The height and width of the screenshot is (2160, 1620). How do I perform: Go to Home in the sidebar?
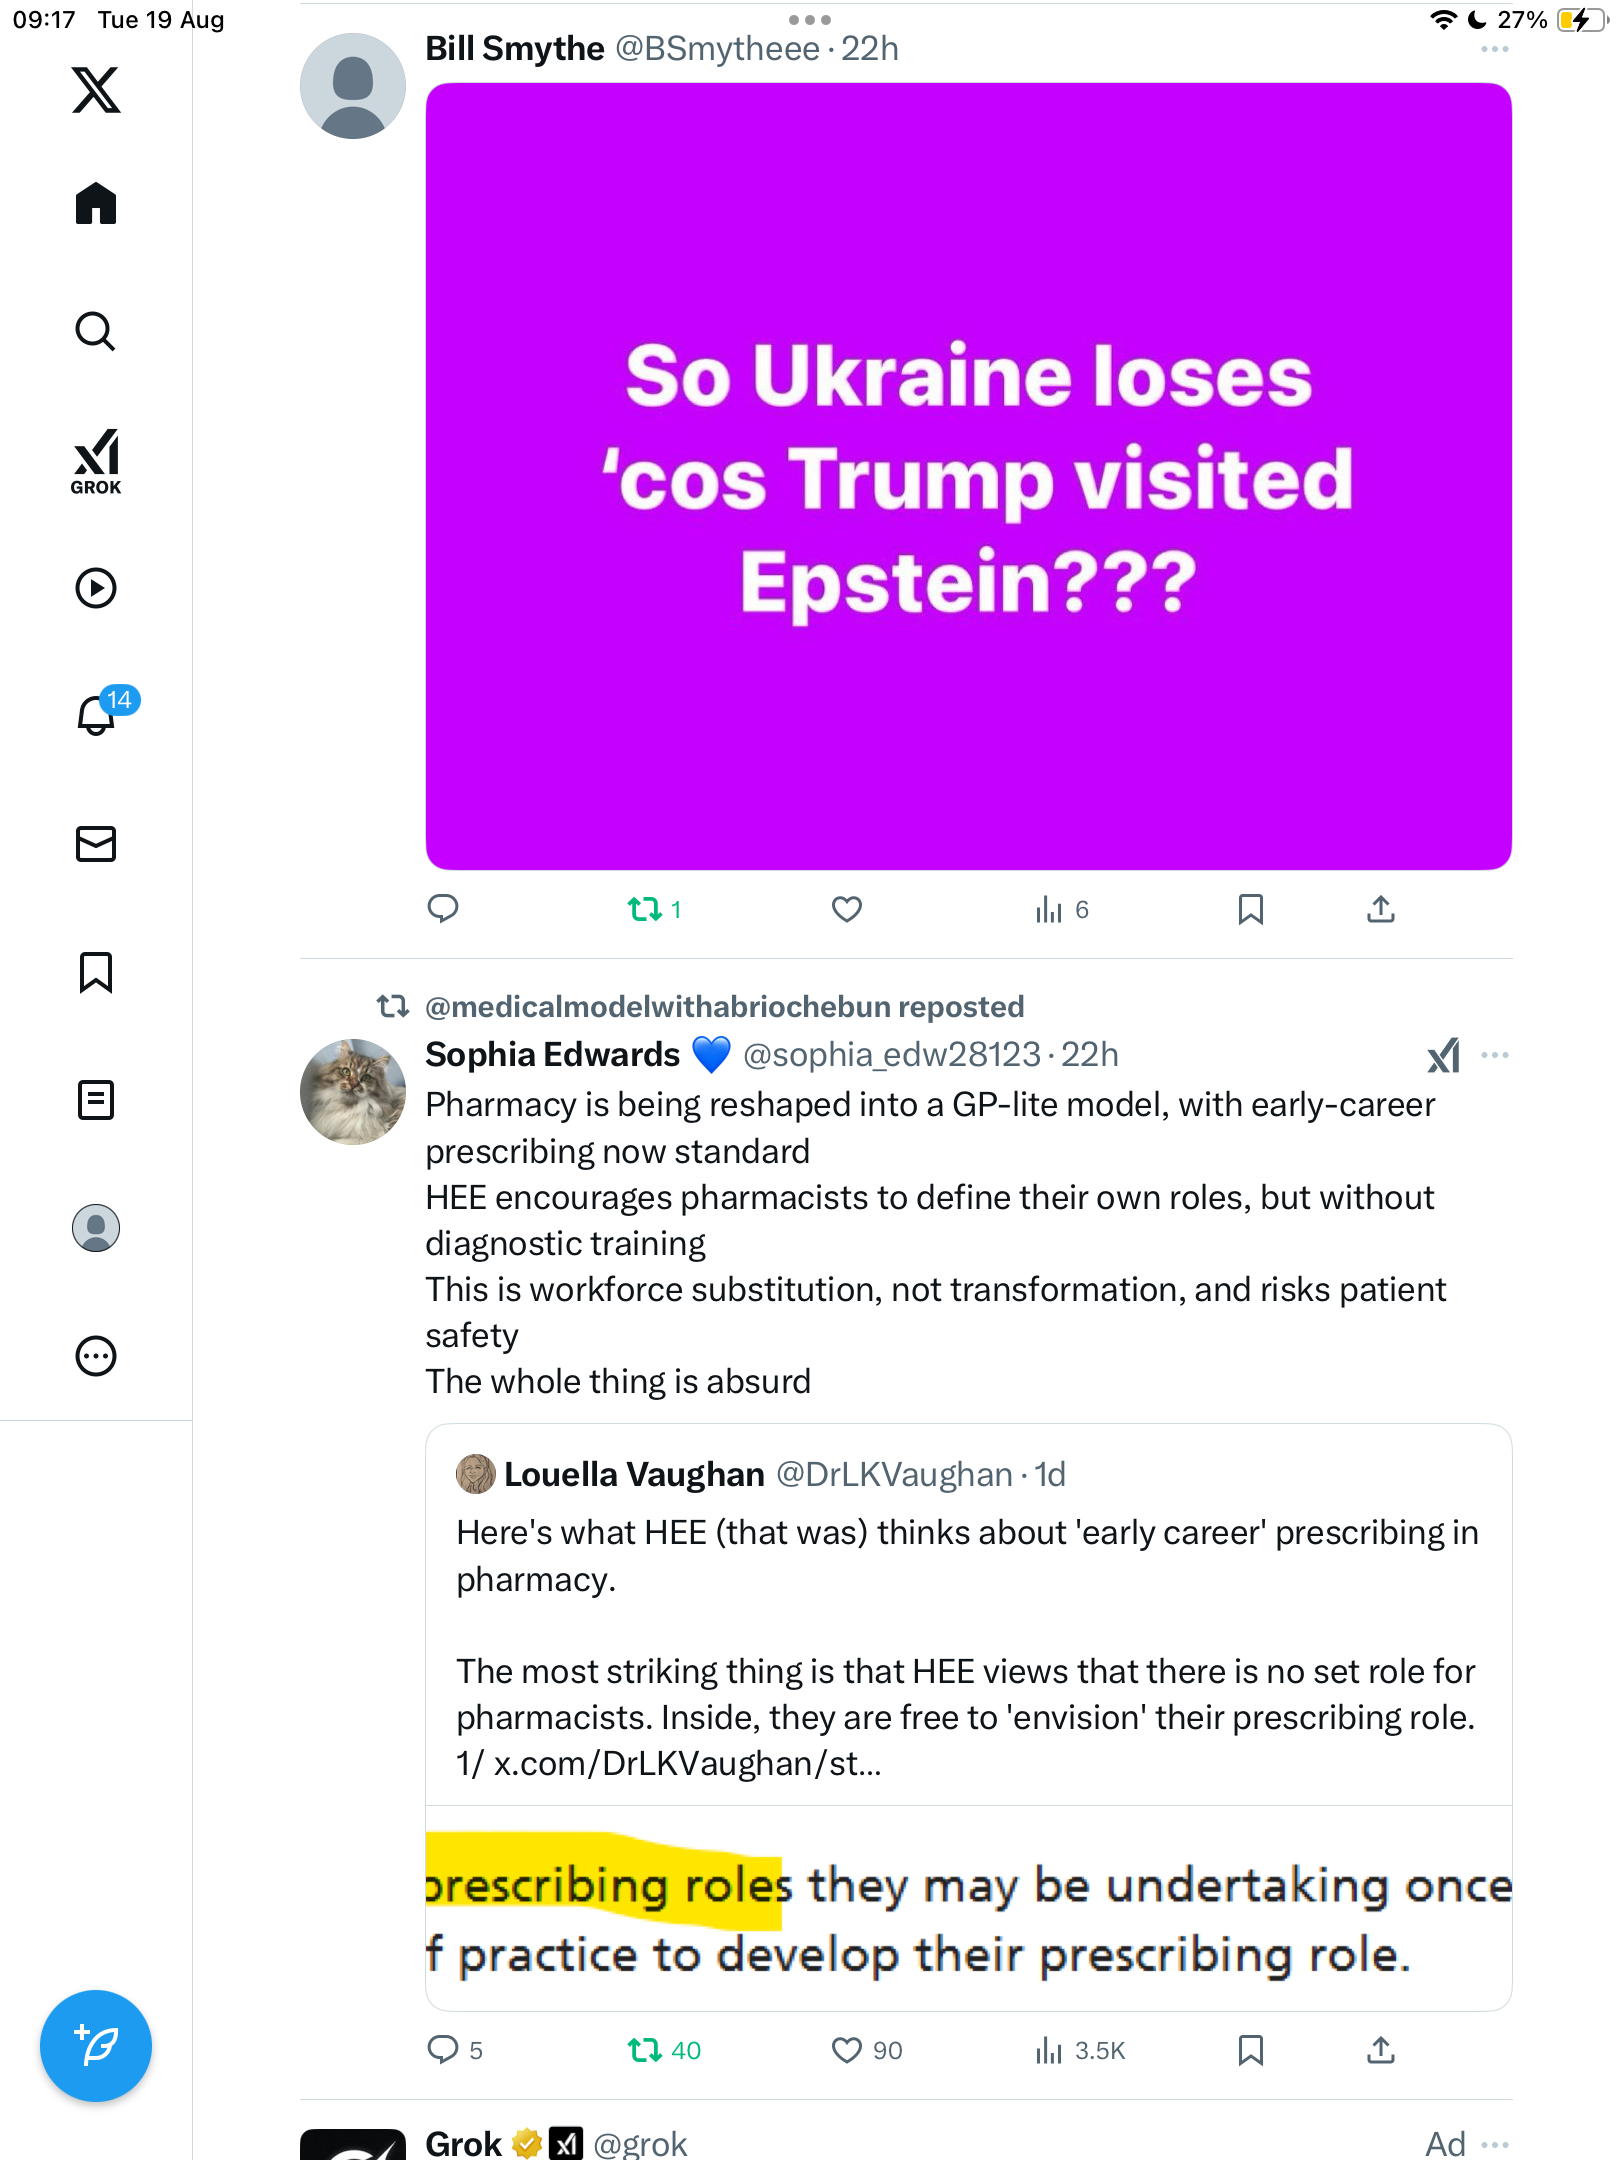coord(96,204)
